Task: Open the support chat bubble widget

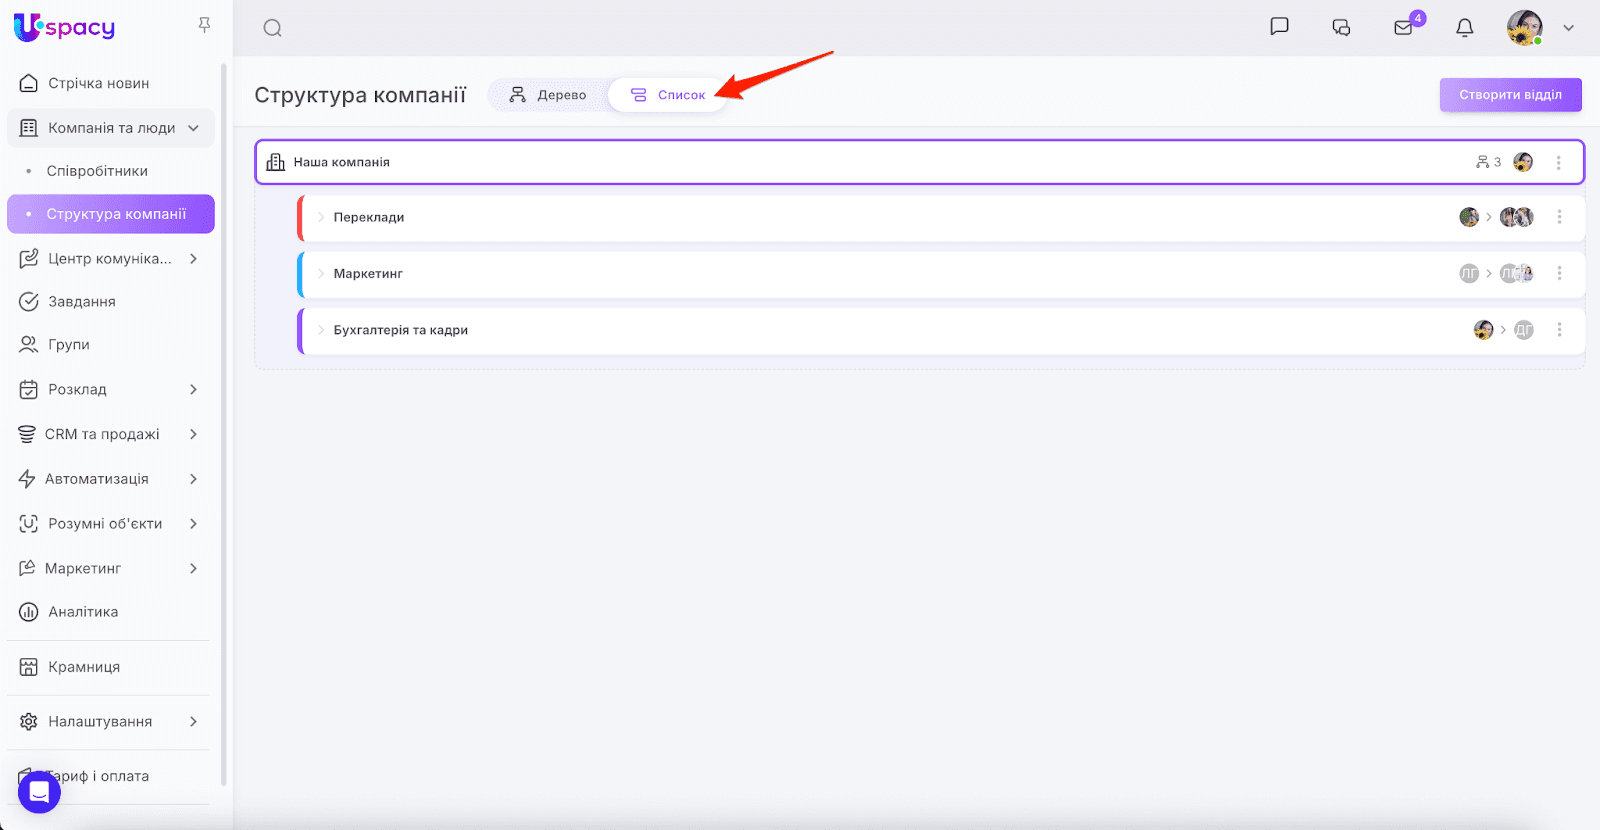Action: click(x=39, y=792)
